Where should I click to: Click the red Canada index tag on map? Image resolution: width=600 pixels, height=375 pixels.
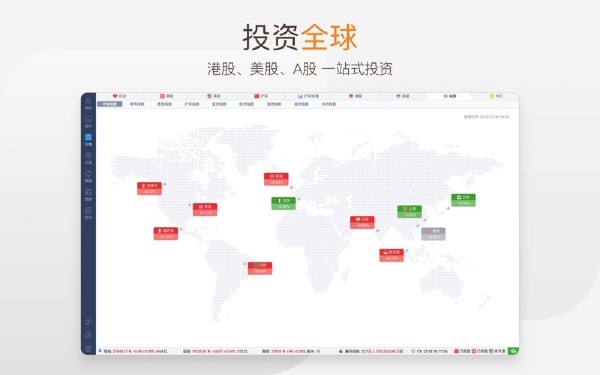149,188
